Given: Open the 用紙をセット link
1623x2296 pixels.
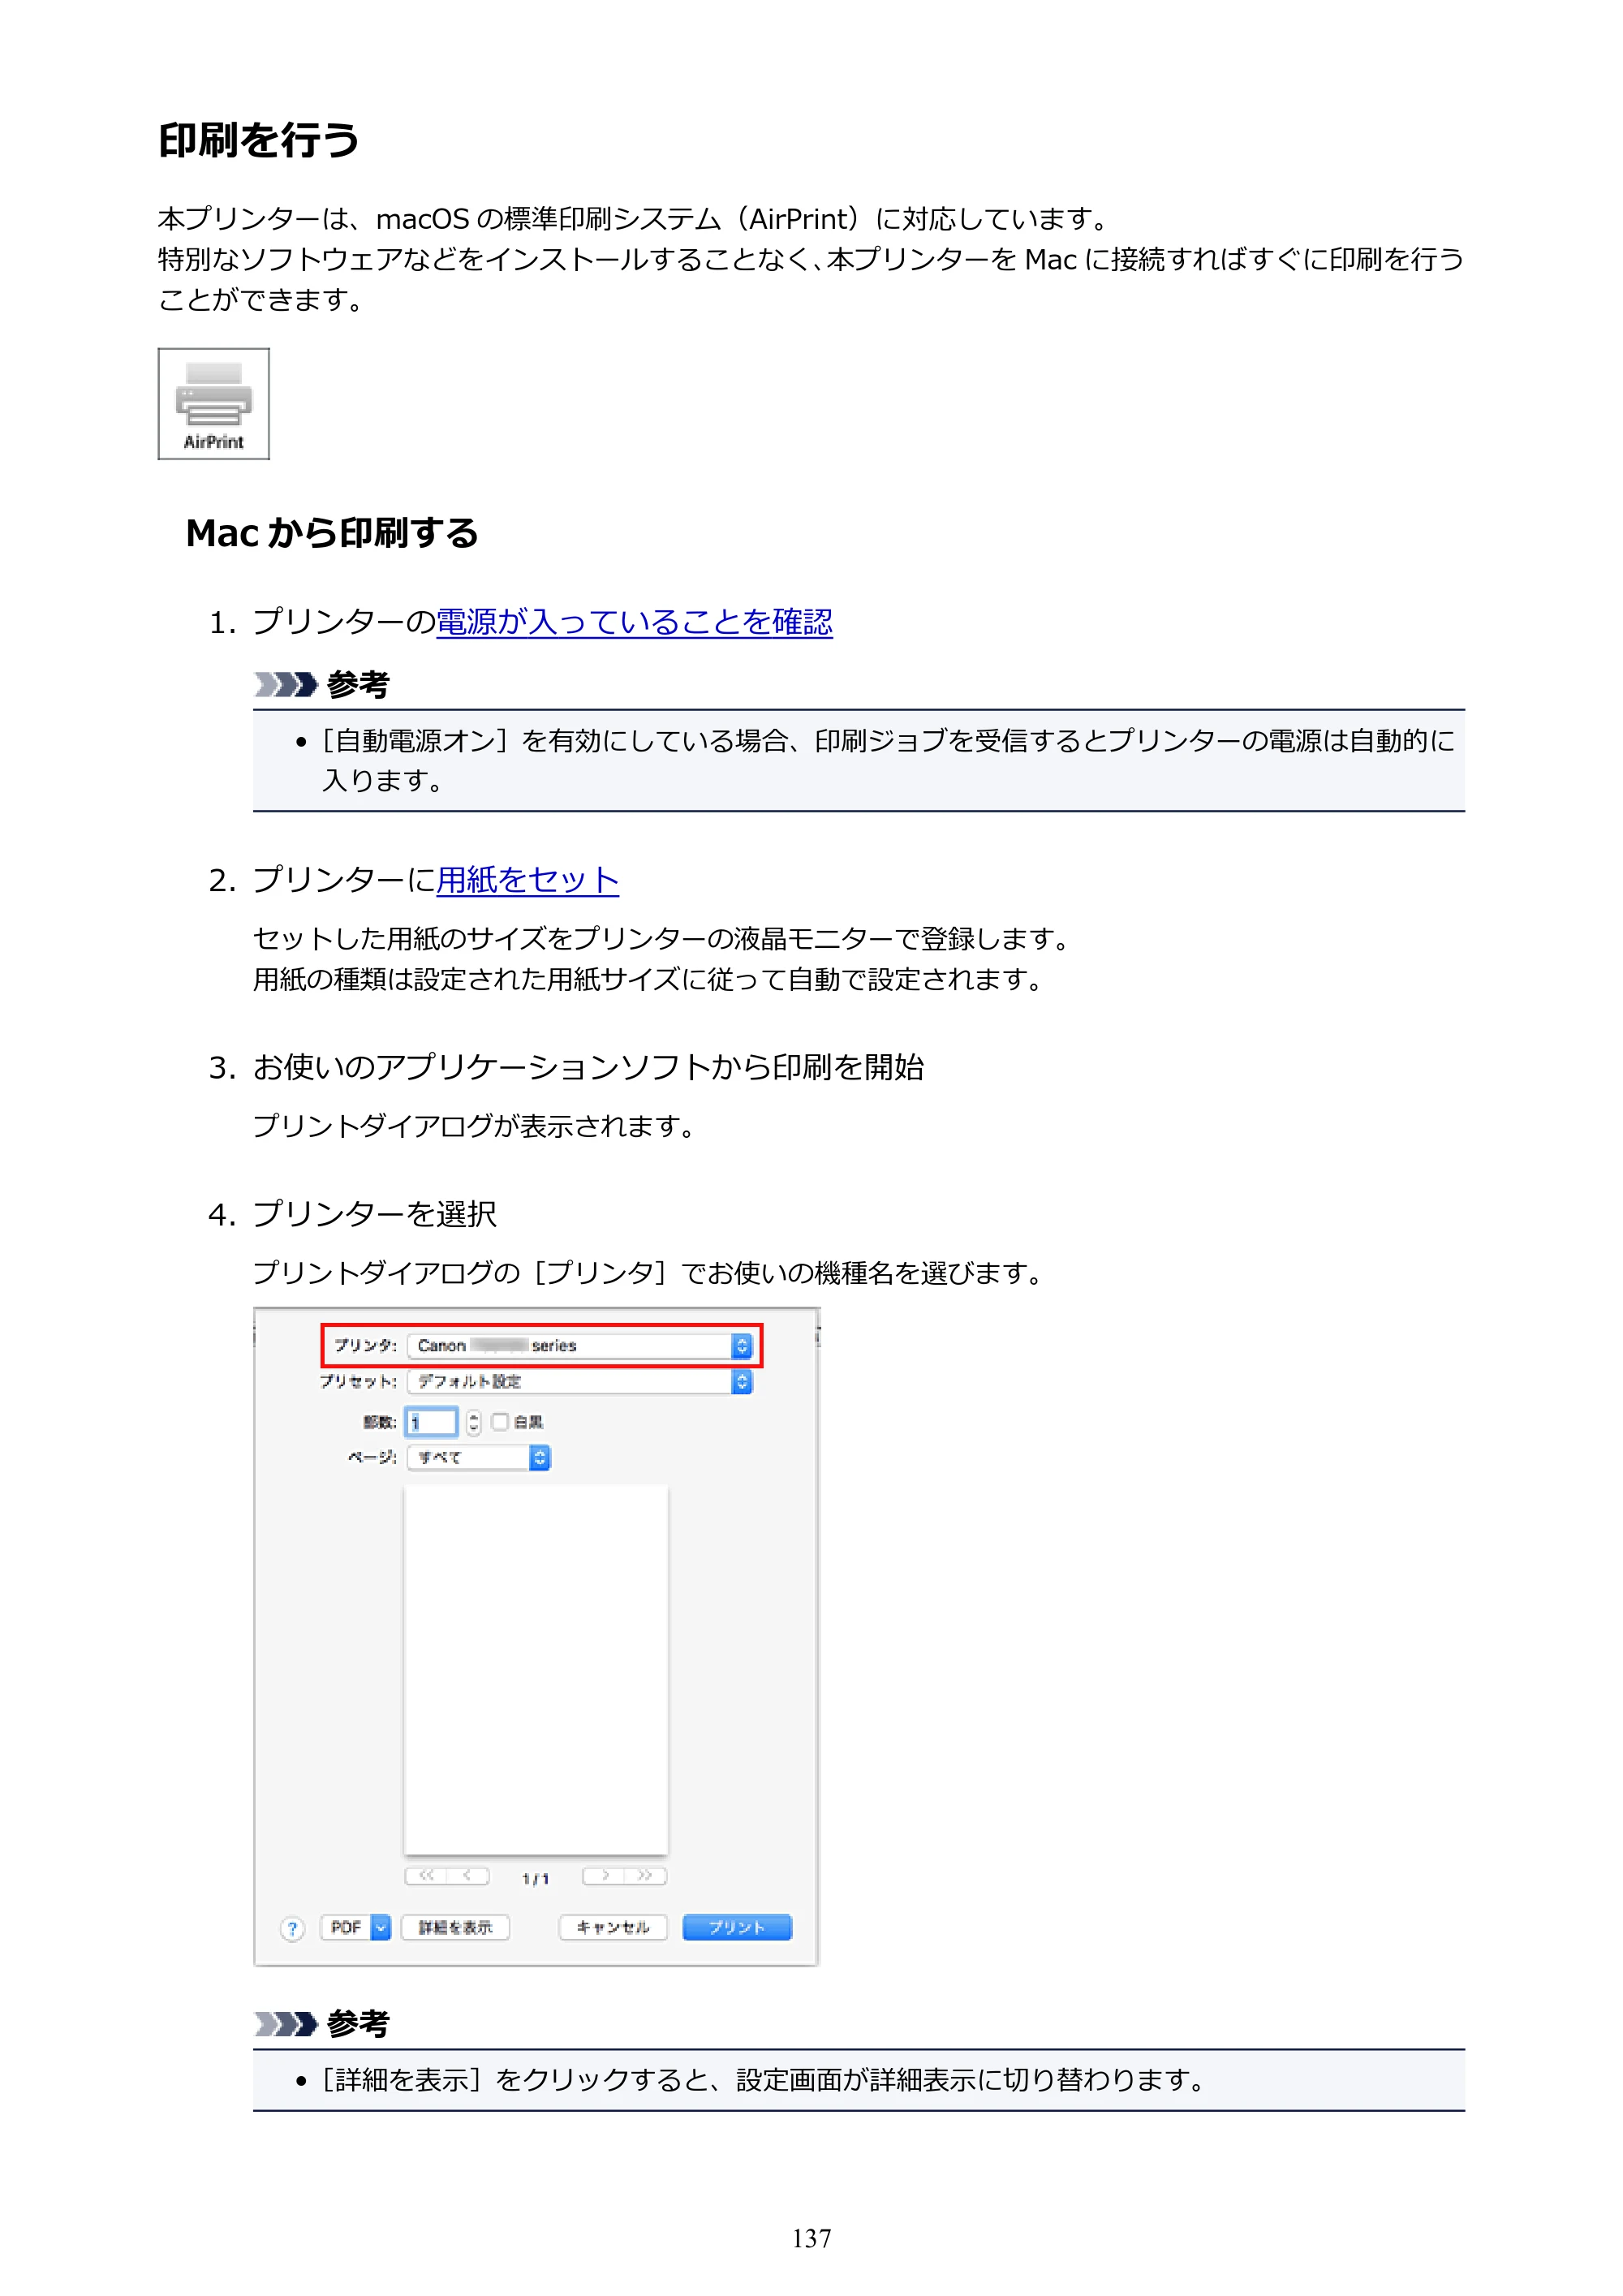Looking at the screenshot, I should [527, 880].
